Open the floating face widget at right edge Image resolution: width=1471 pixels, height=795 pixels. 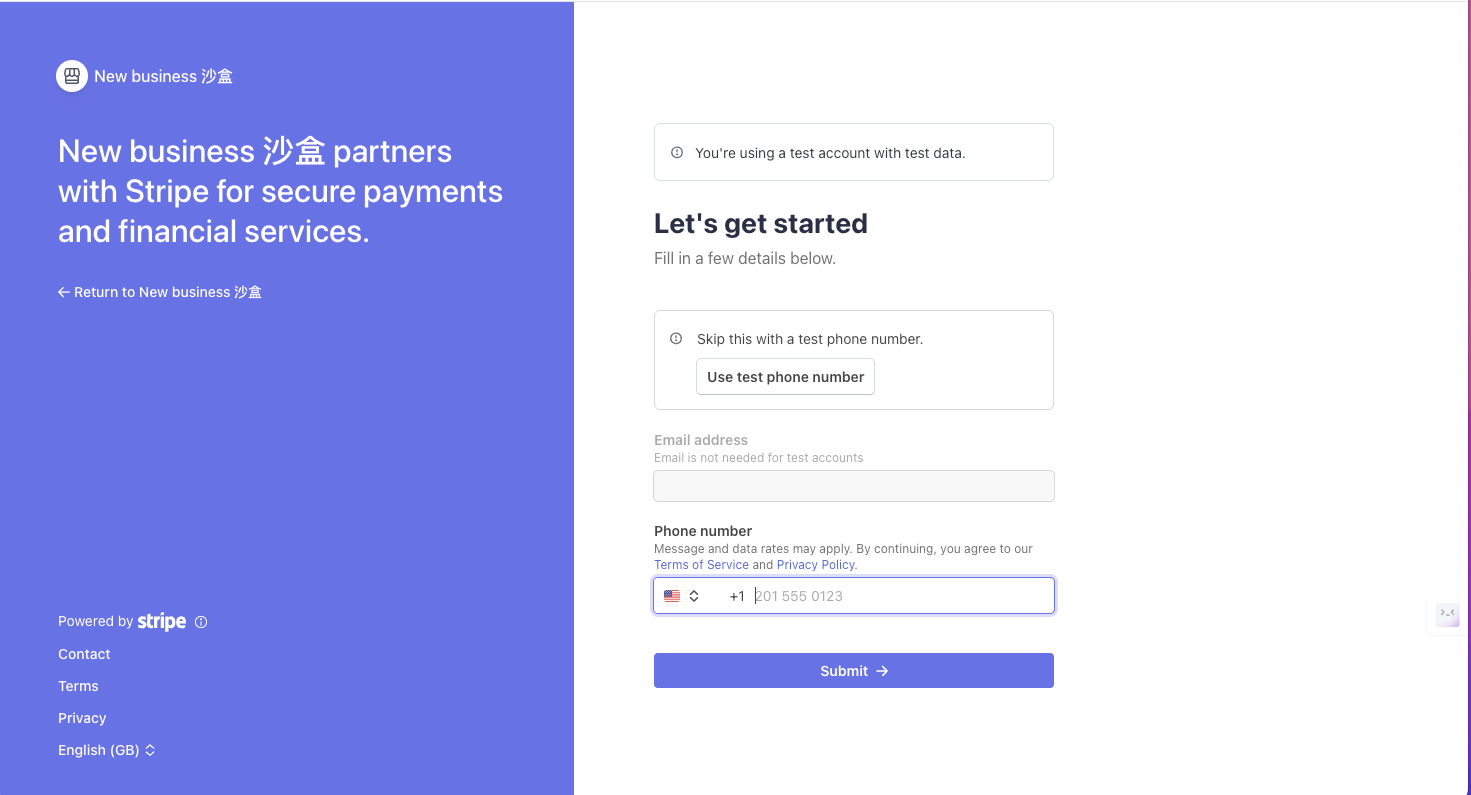1447,615
